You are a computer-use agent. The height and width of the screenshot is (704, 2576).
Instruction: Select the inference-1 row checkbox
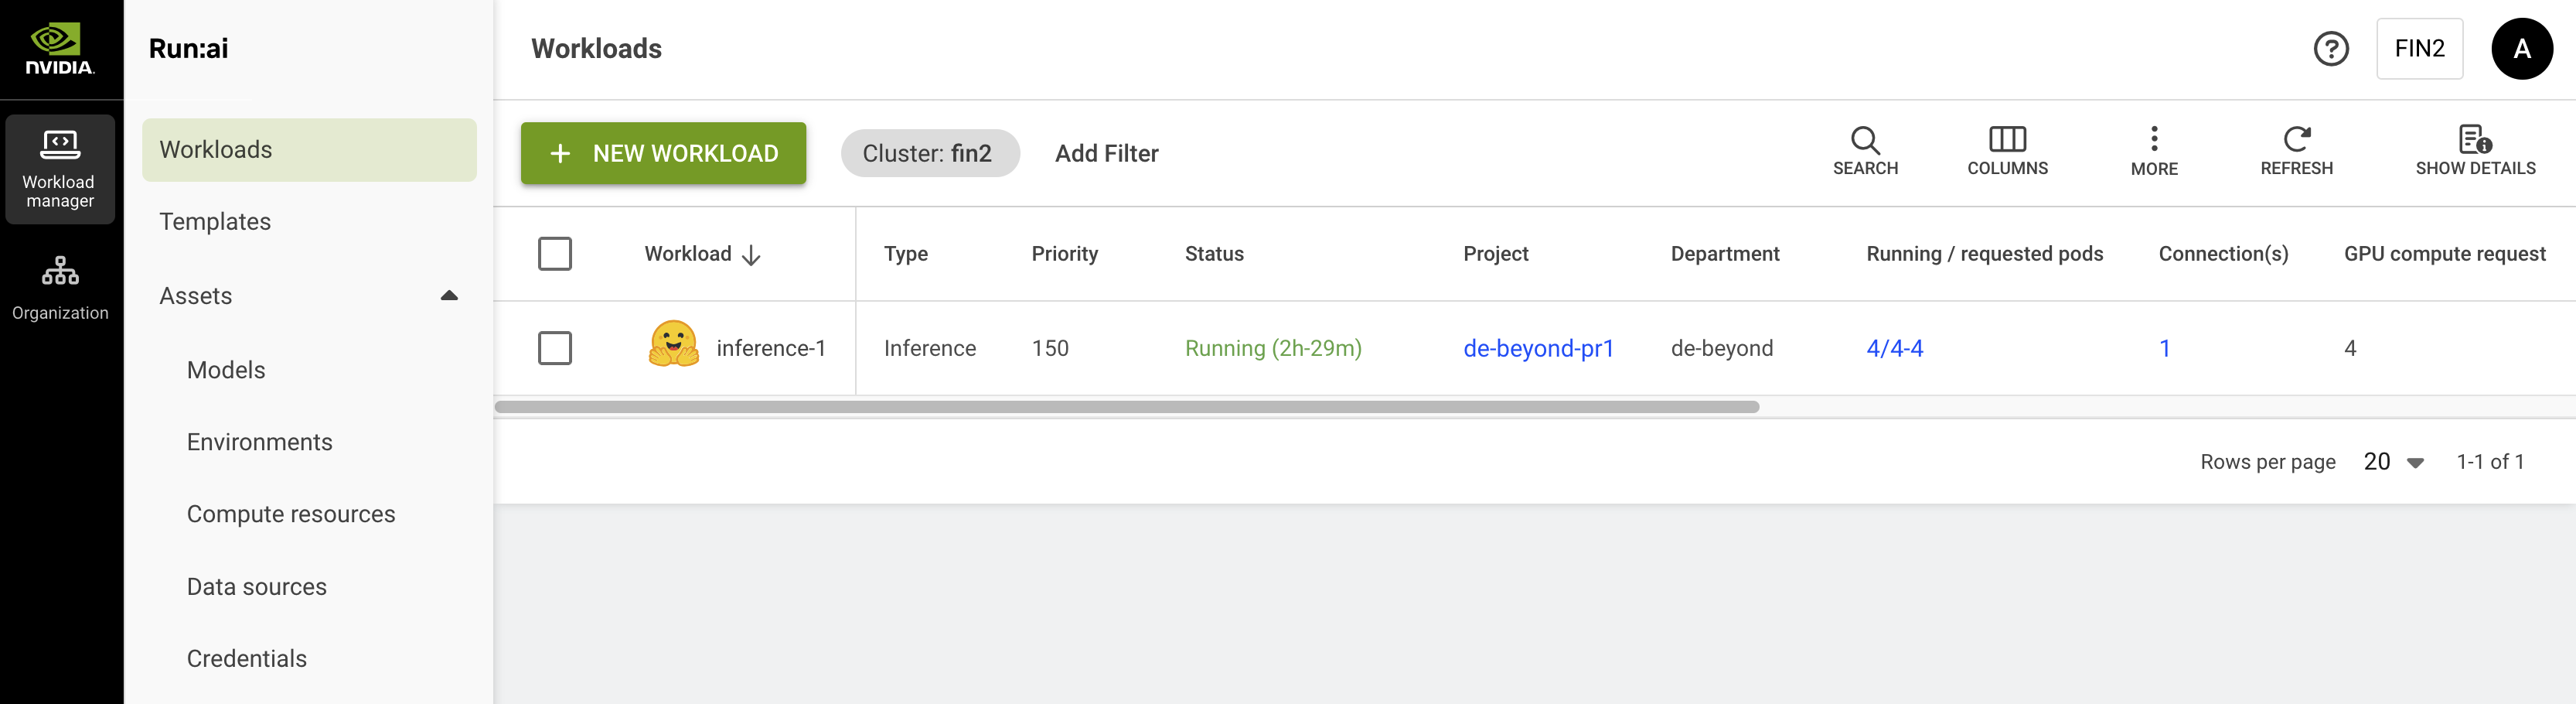click(x=555, y=348)
